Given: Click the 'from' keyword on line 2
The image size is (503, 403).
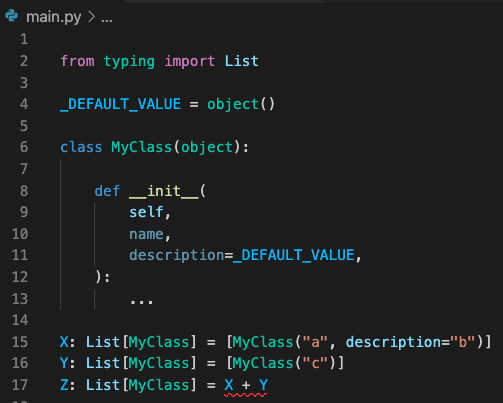Looking at the screenshot, I should click(x=77, y=61).
